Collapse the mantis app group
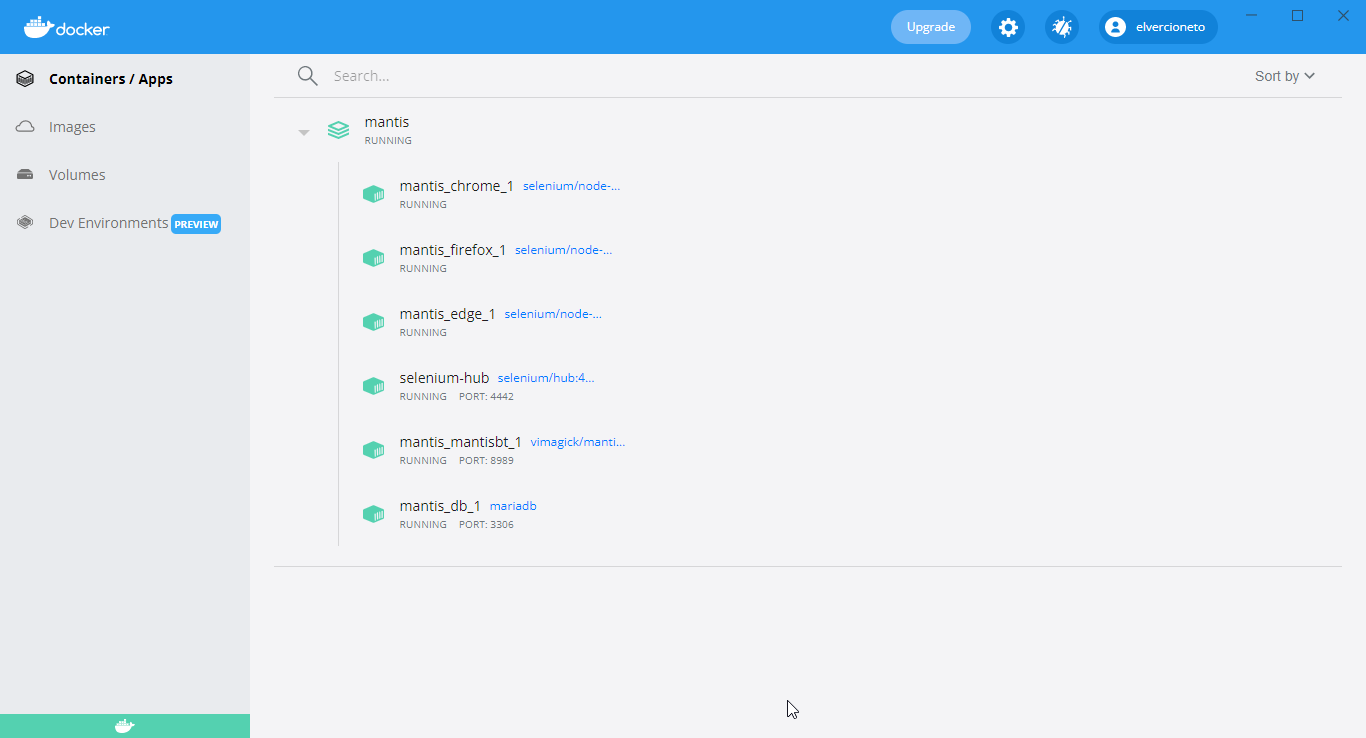 304,132
